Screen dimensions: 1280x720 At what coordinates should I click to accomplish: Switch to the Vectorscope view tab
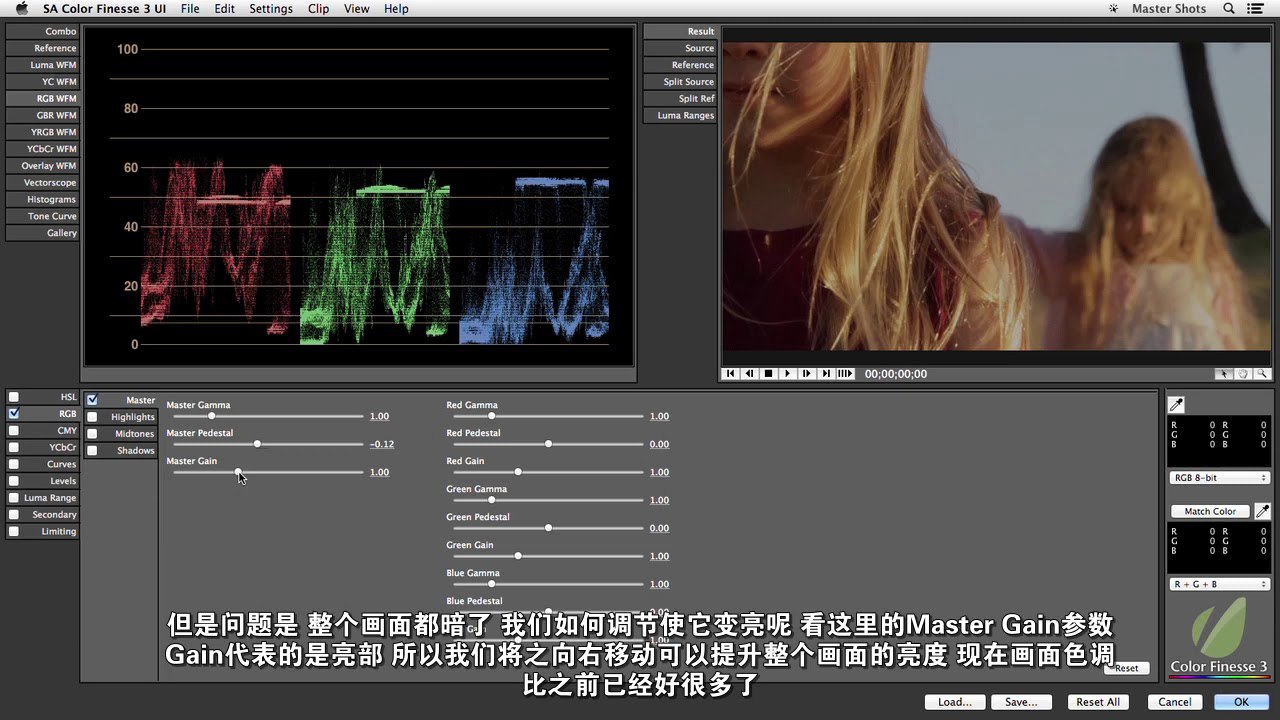(x=42, y=183)
